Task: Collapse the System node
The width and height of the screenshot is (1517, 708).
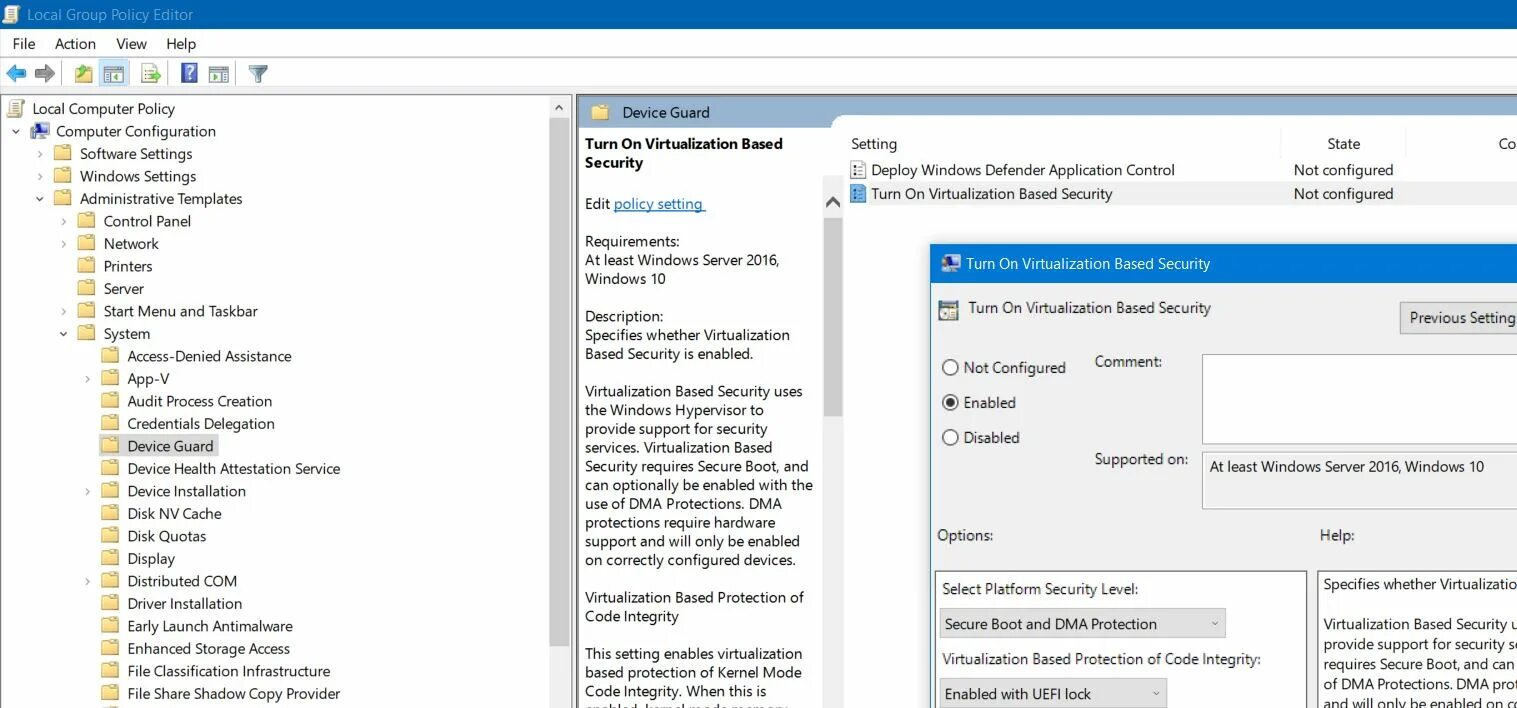Action: click(64, 333)
